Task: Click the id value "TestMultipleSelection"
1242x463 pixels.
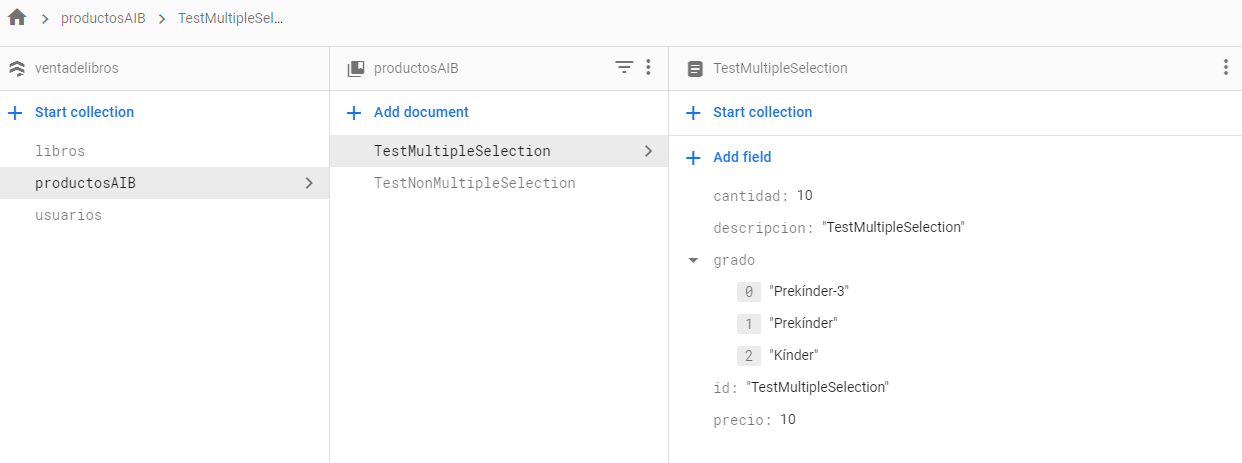Action: 817,387
